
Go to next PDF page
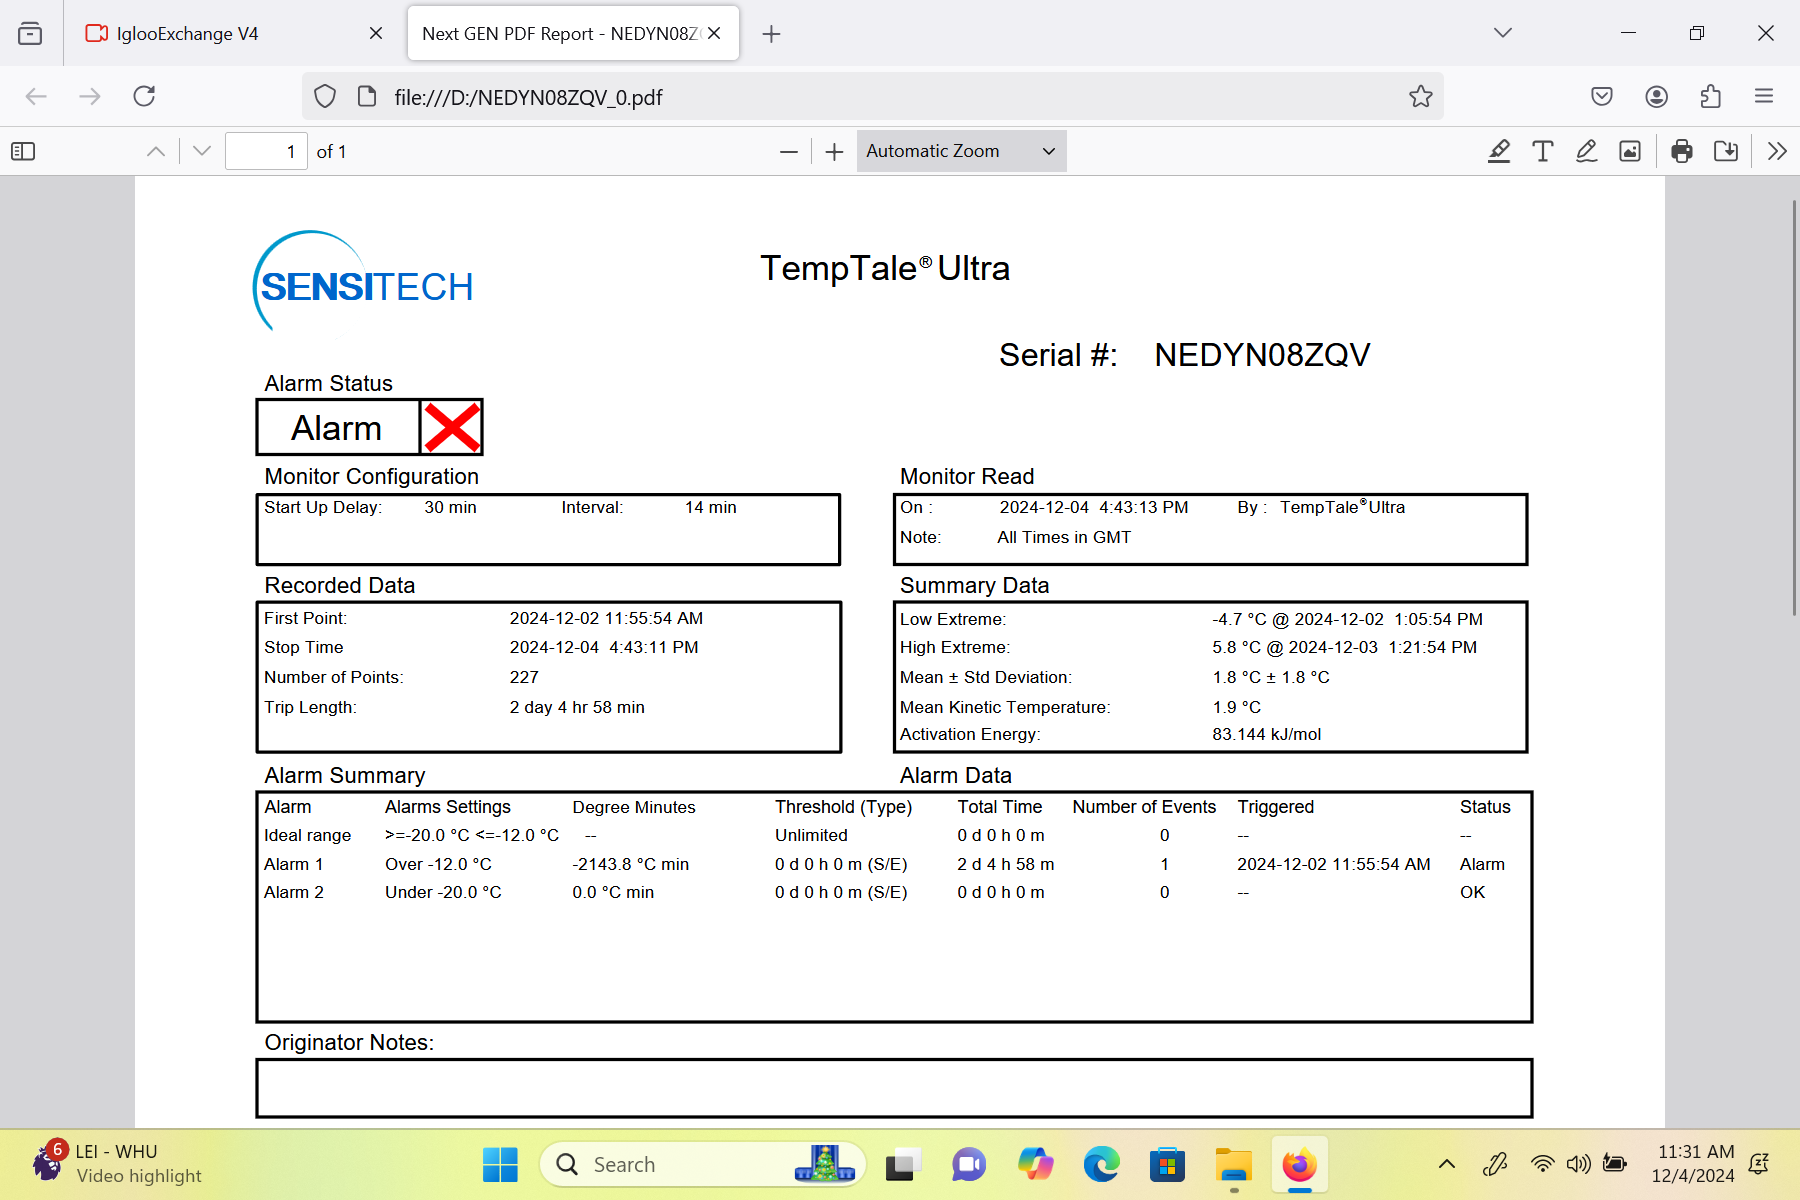tap(202, 151)
